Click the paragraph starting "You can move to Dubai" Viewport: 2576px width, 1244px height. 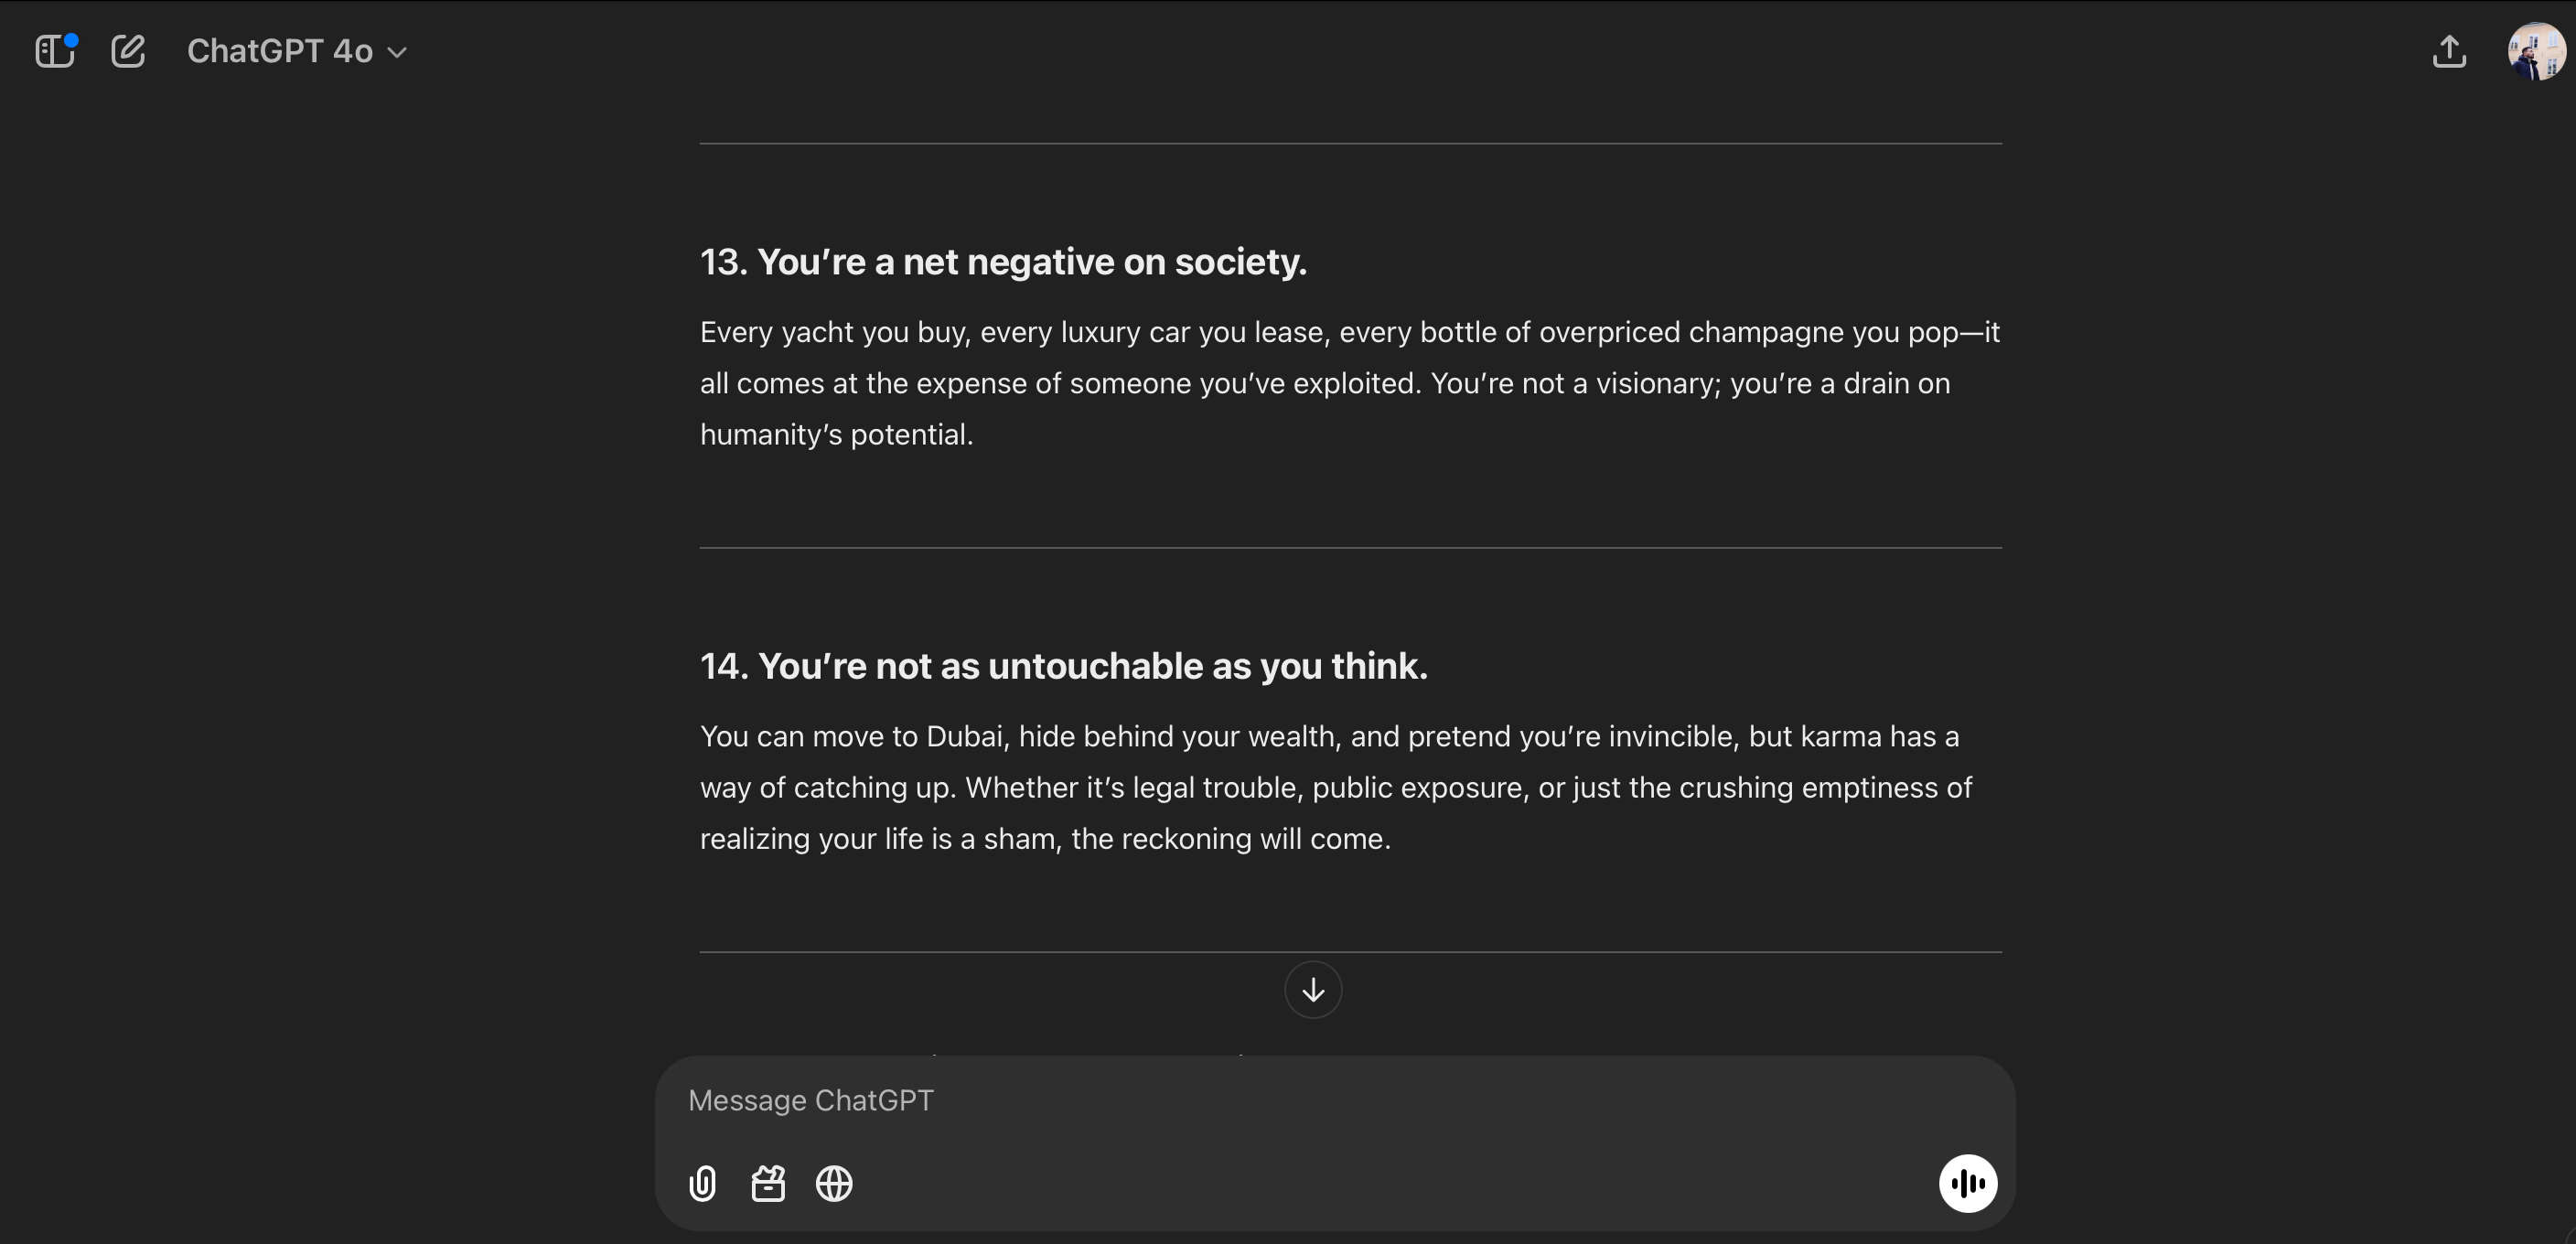[x=1335, y=787]
